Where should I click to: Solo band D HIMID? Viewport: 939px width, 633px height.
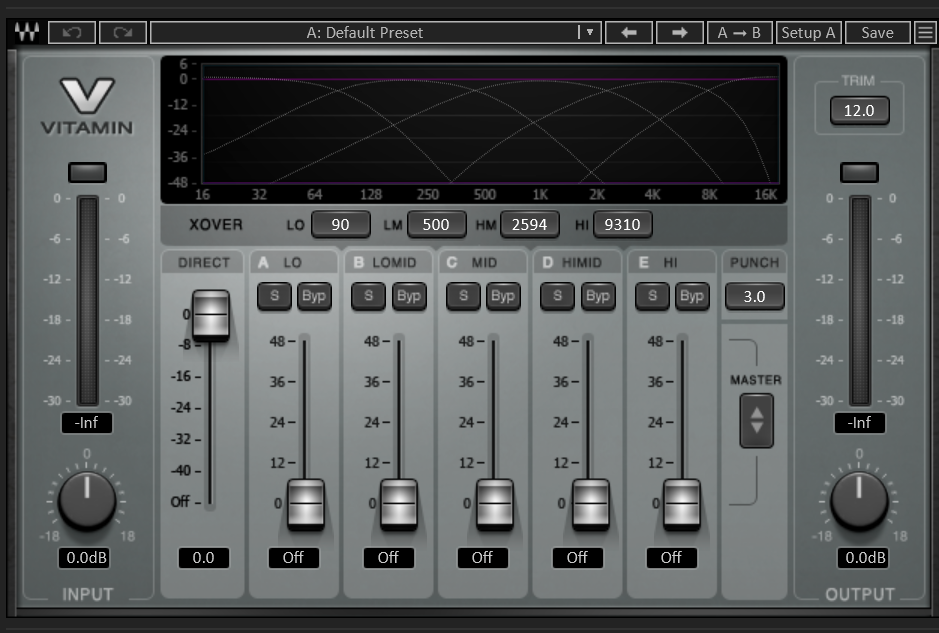[558, 296]
